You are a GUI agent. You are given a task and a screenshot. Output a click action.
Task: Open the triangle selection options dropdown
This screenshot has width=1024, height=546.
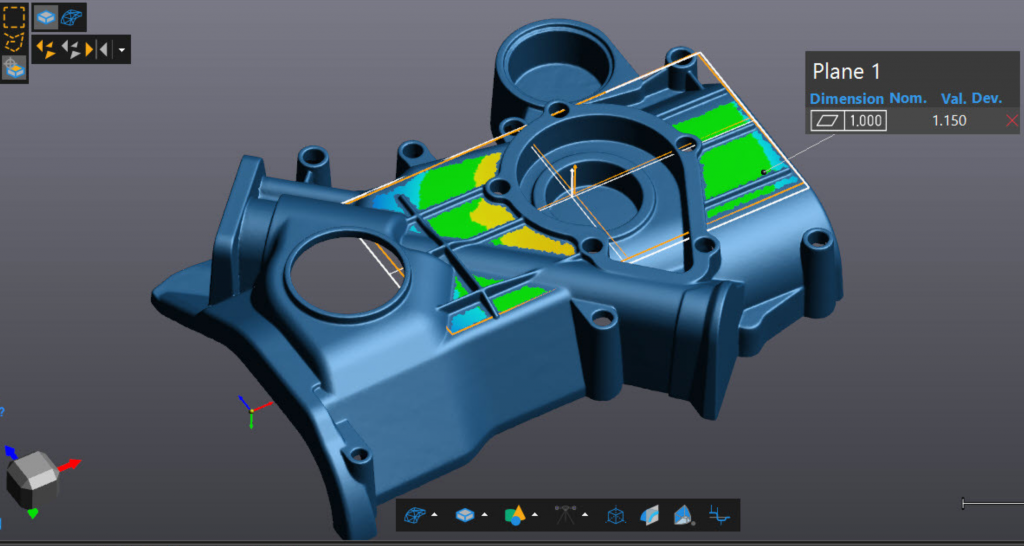point(121,49)
